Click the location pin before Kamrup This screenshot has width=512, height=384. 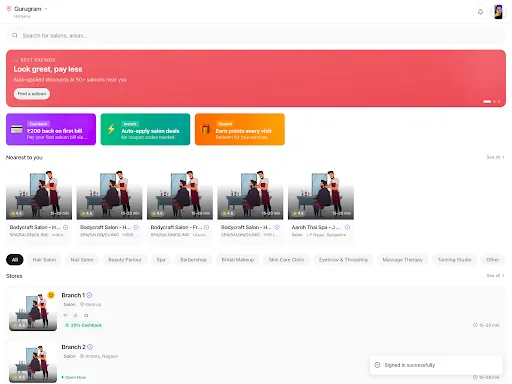(82, 304)
